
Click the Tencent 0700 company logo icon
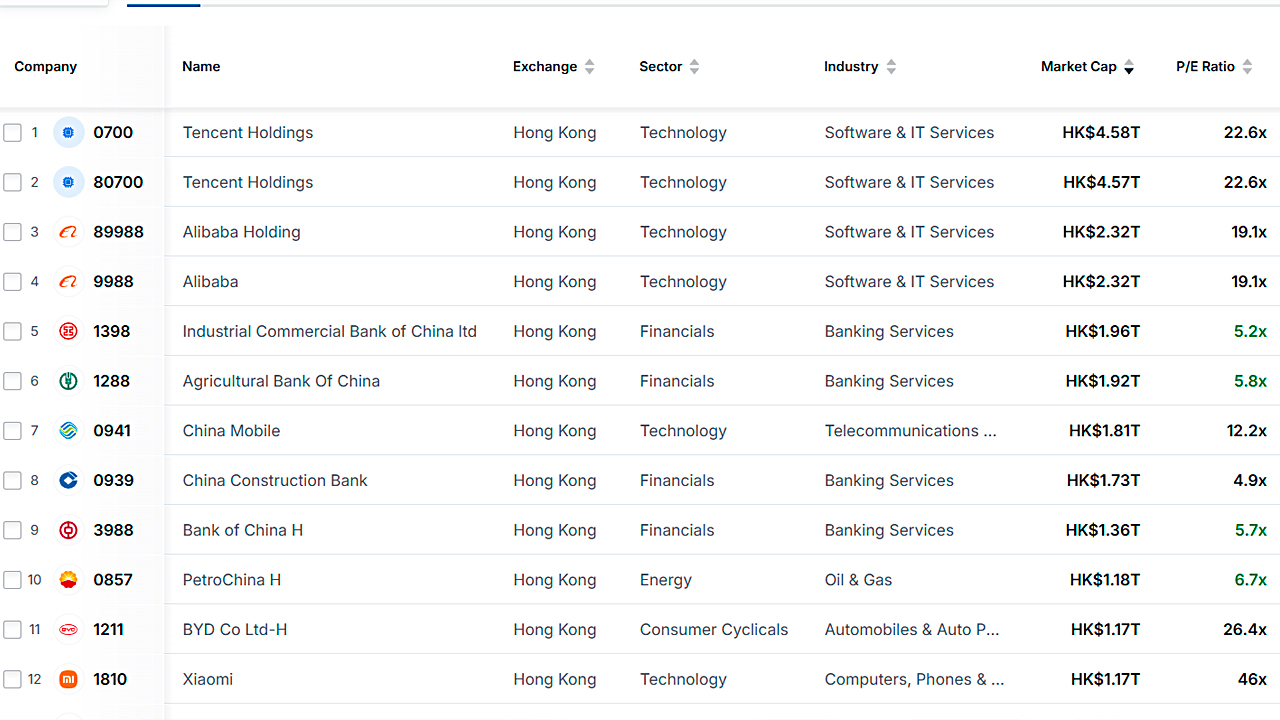pos(68,132)
